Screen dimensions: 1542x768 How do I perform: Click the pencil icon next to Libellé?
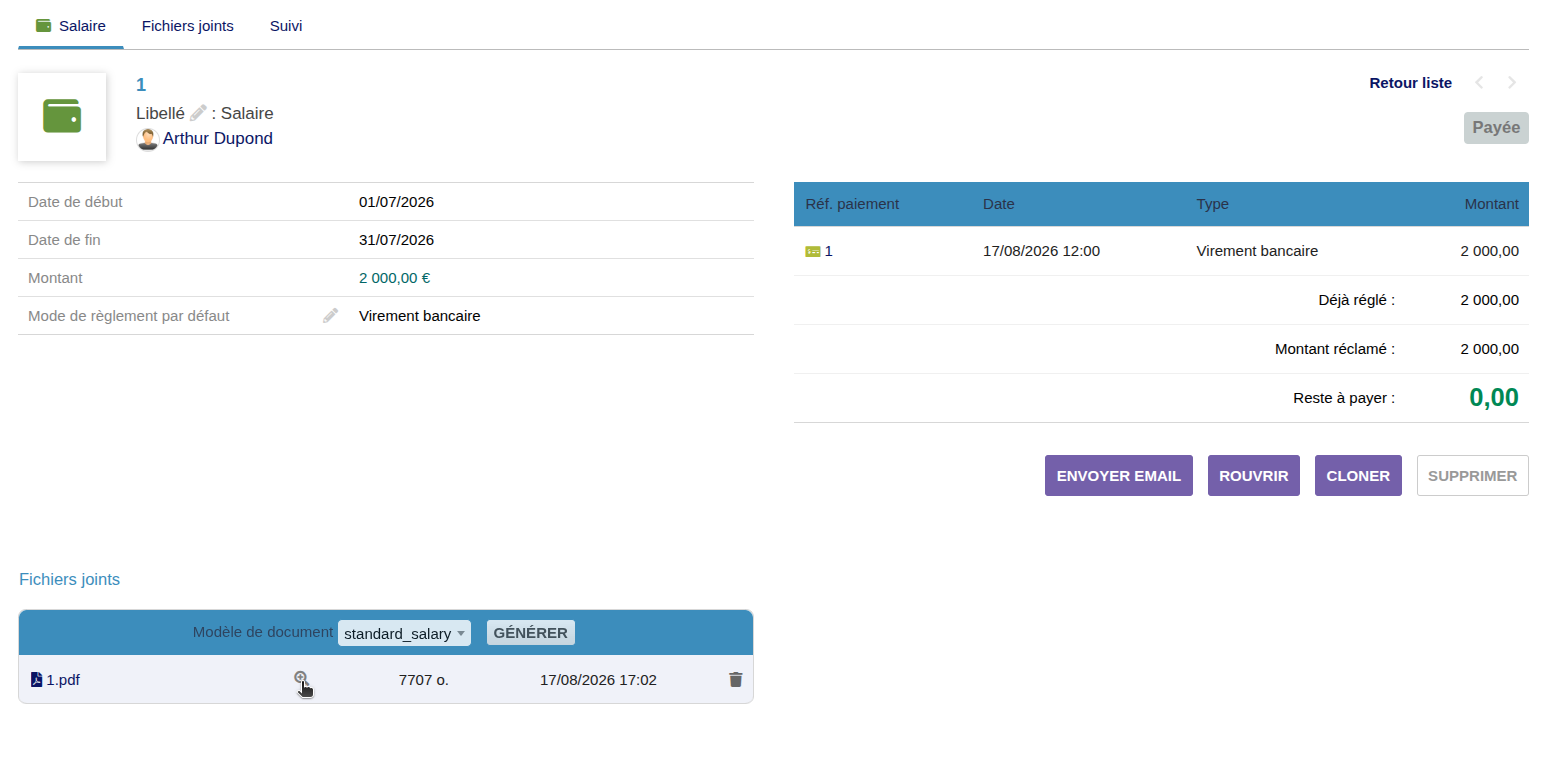click(198, 113)
